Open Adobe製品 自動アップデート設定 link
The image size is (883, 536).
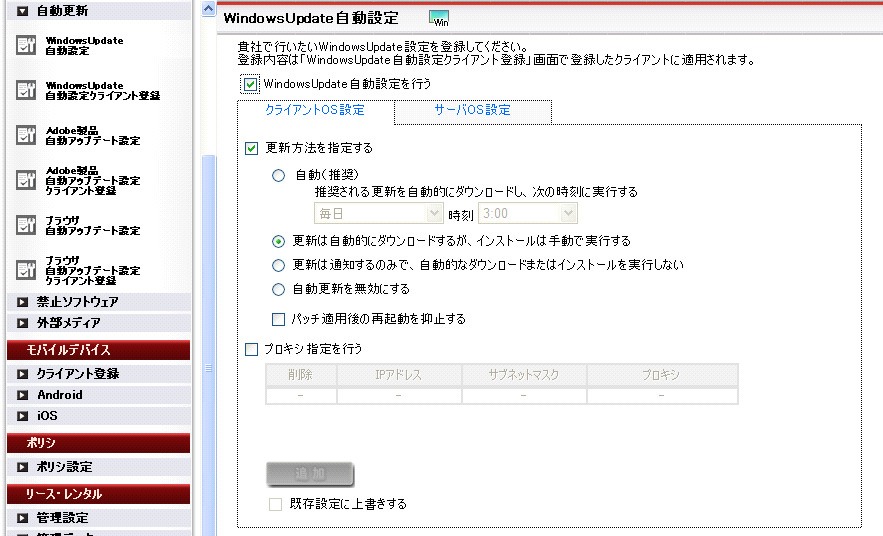point(92,136)
